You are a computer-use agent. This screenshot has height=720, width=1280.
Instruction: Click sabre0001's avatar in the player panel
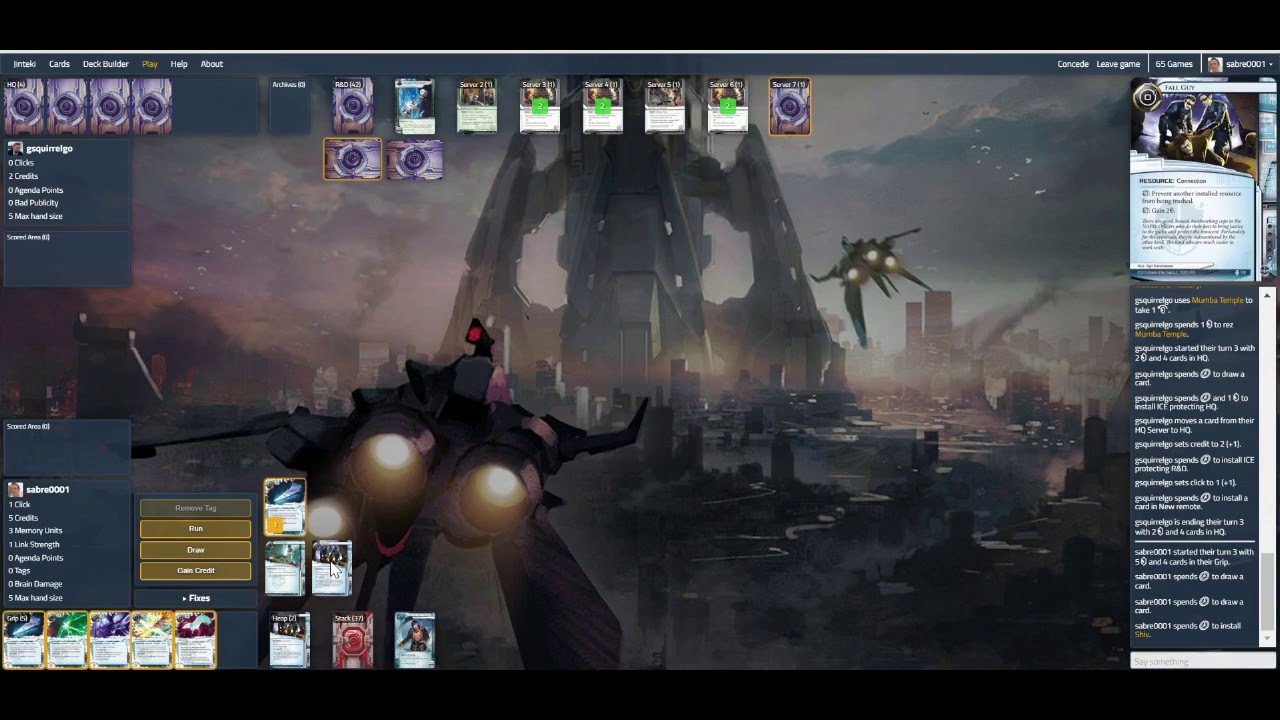pos(15,489)
